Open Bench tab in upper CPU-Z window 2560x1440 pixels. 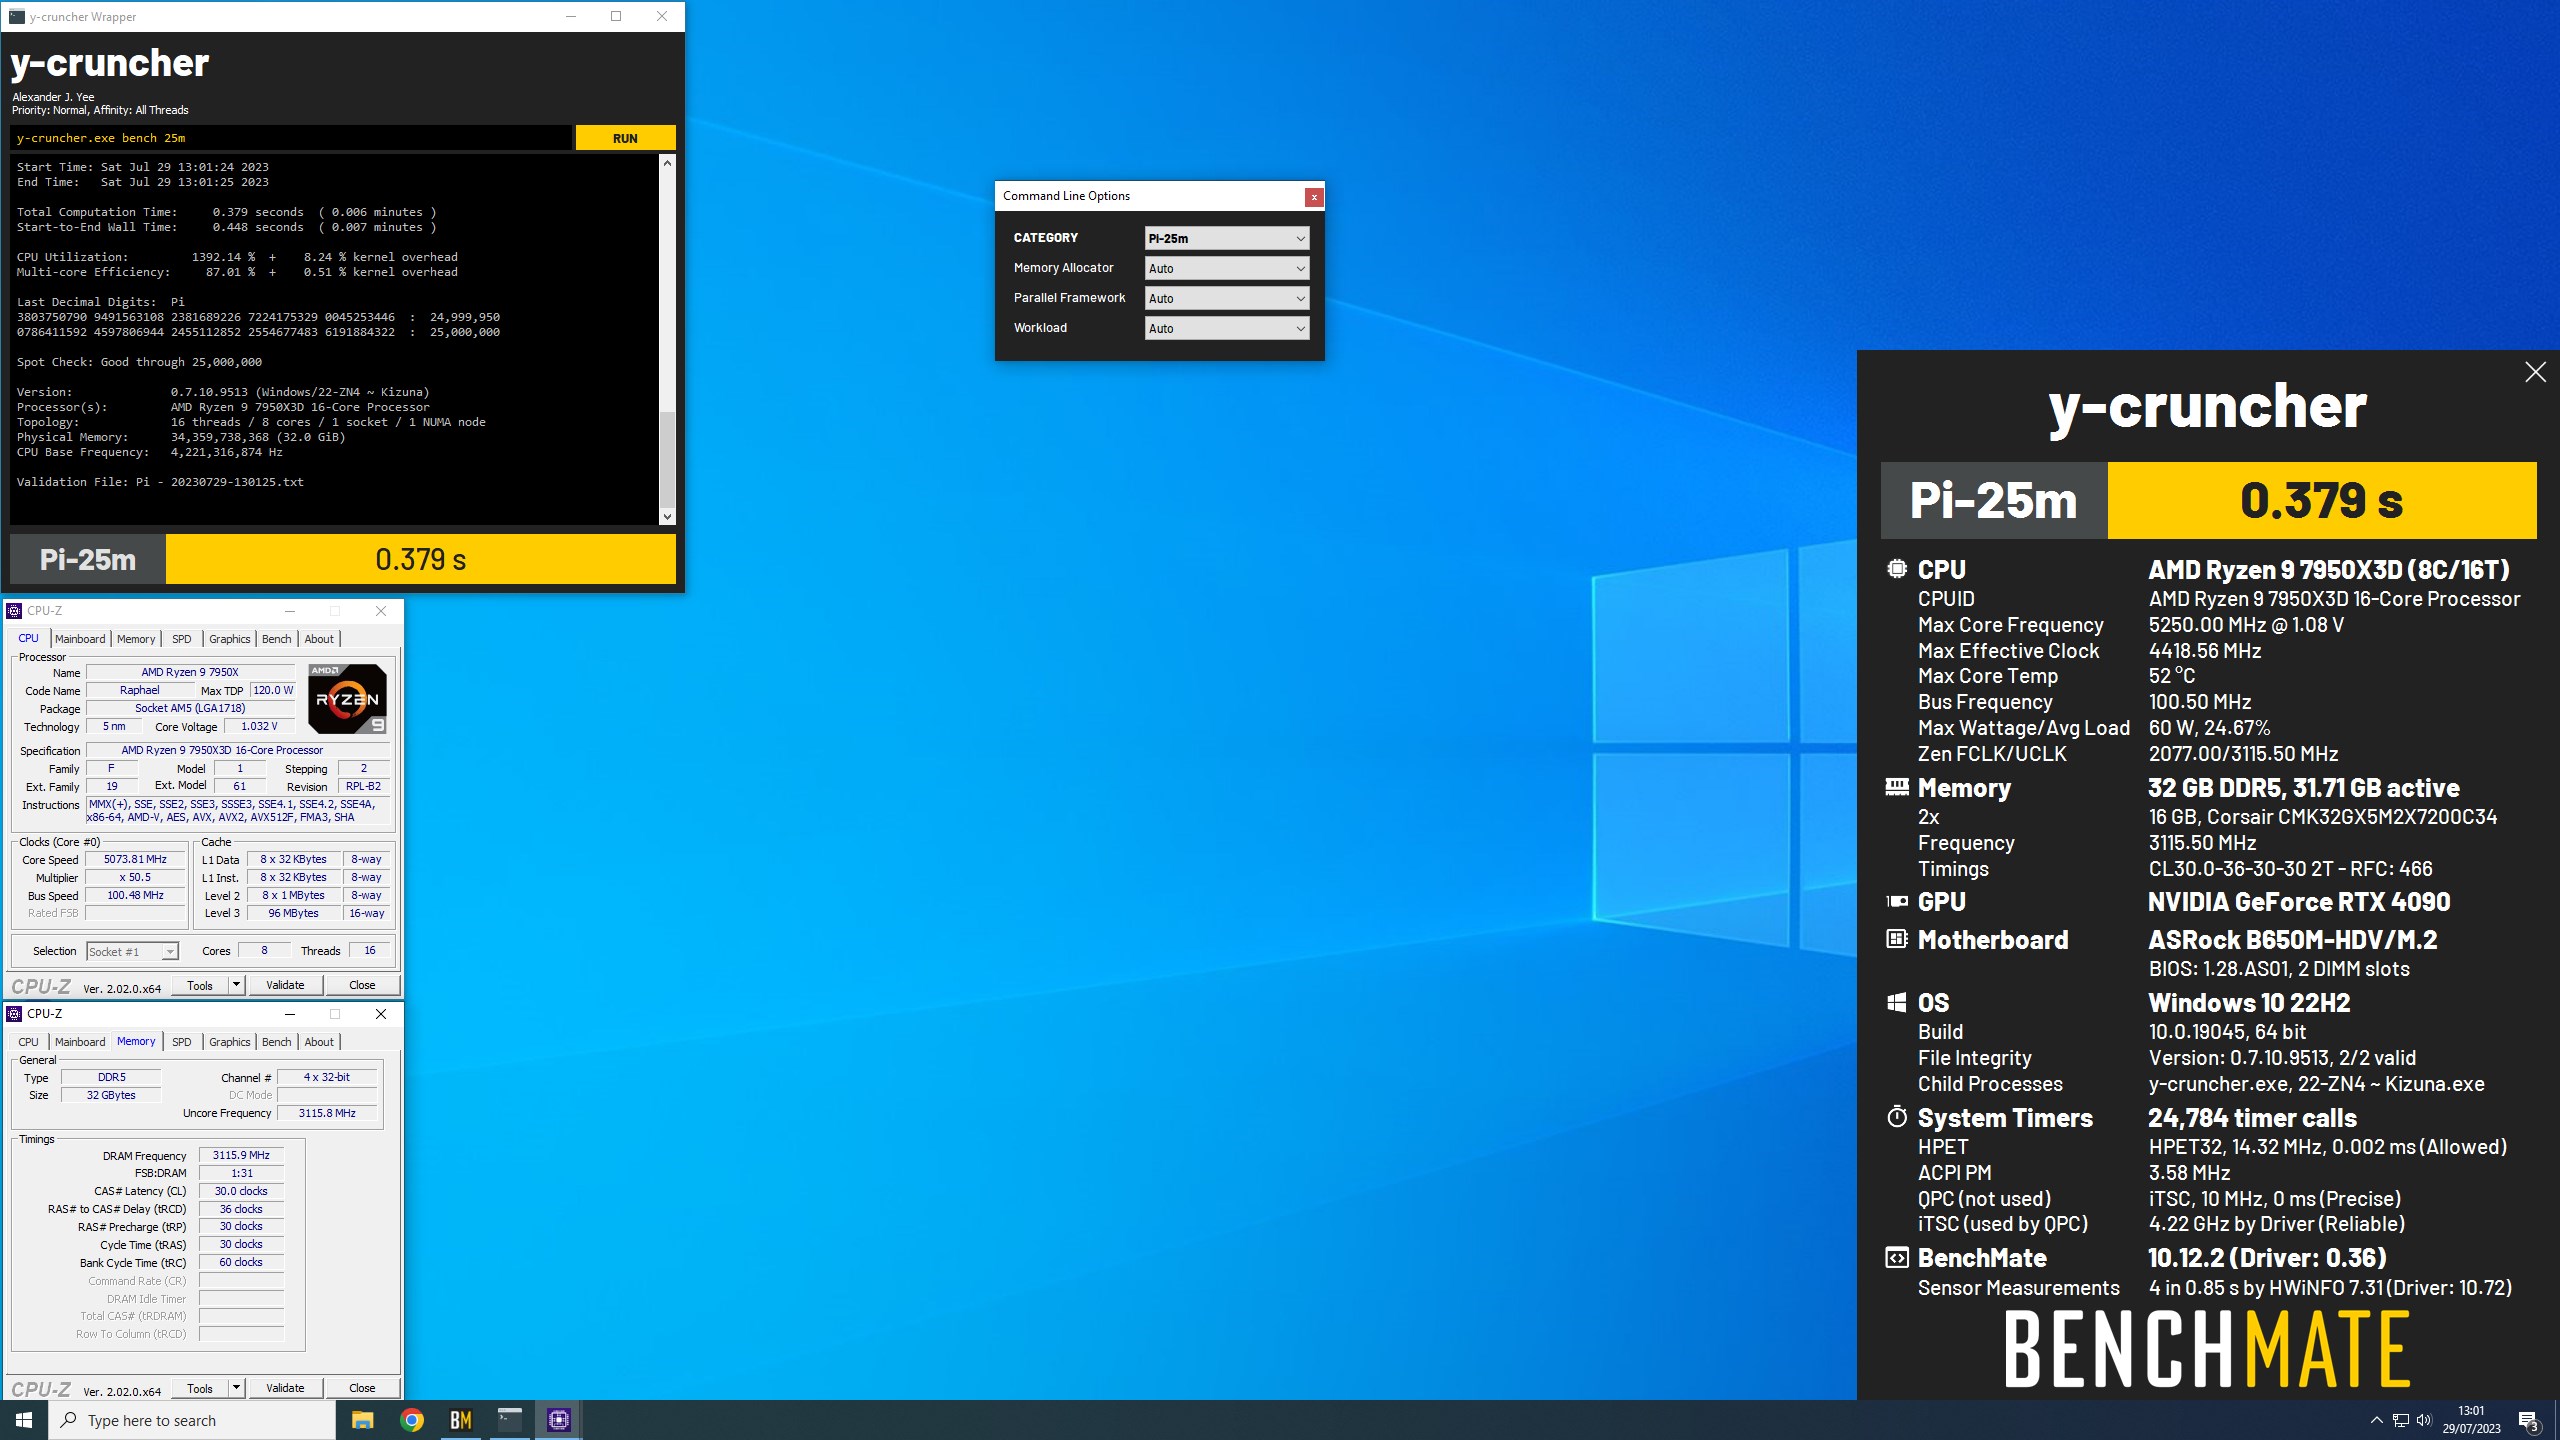277,639
